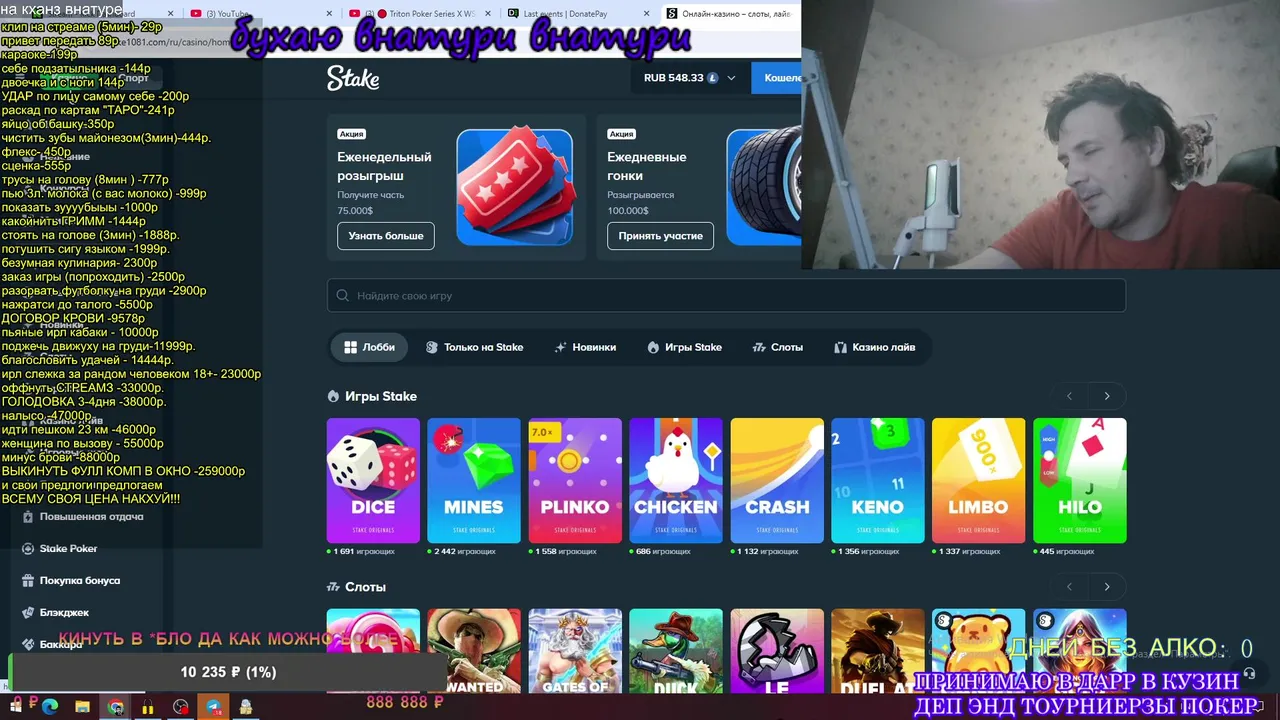The height and width of the screenshot is (720, 1280).
Task: Click the Баккара sidebar icon
Action: pos(28,645)
